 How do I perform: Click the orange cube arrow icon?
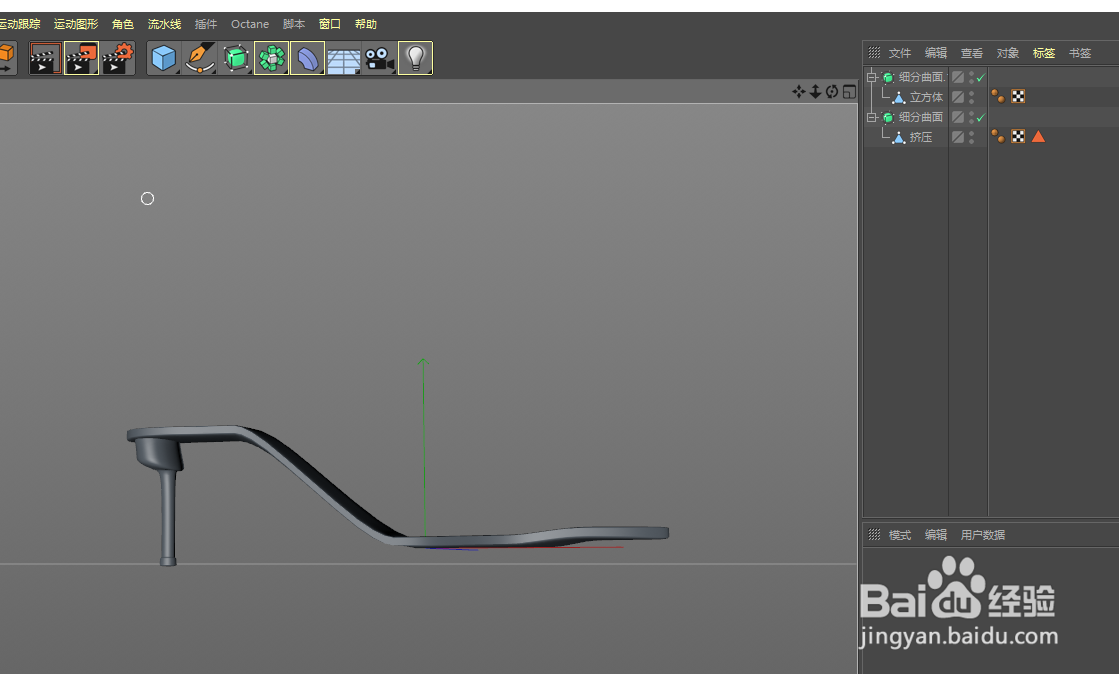pos(7,58)
